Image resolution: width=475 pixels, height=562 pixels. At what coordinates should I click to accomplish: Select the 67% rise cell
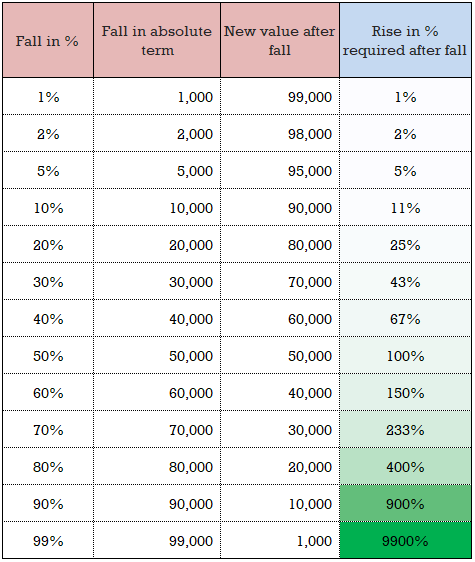405,318
